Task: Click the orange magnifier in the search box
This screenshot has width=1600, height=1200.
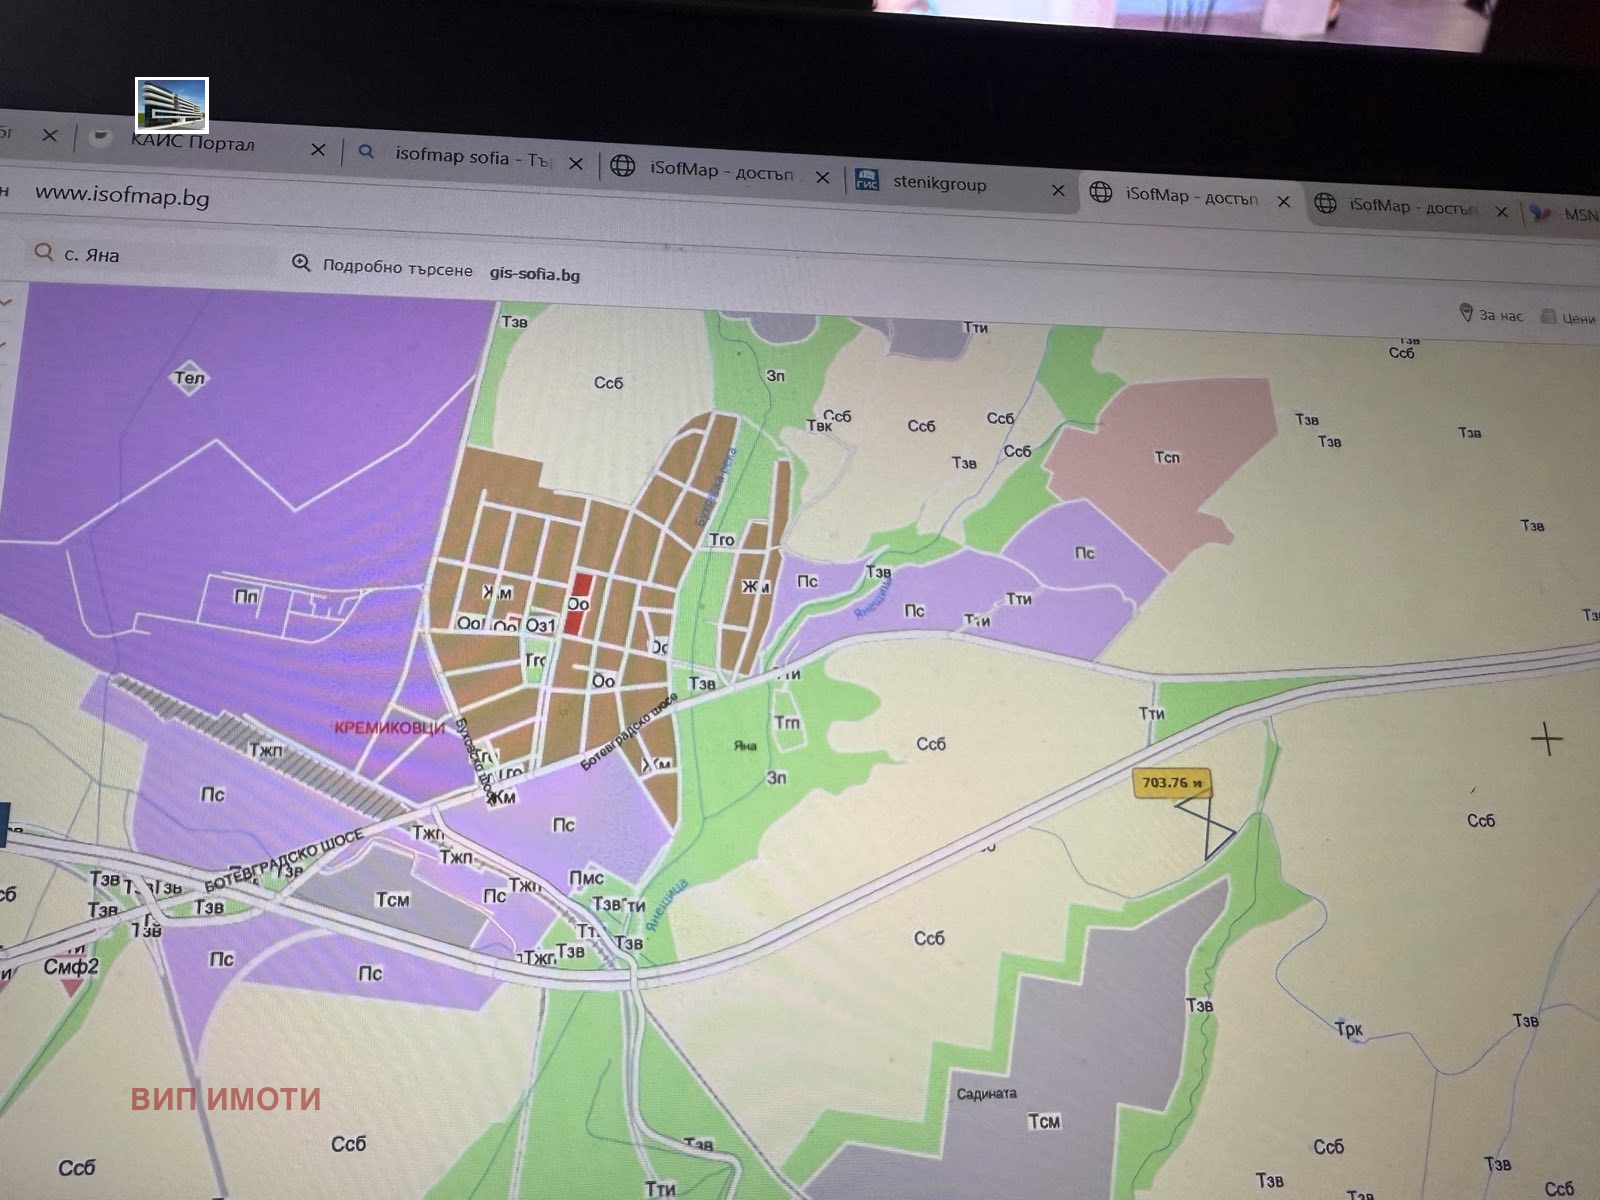Action: click(43, 252)
